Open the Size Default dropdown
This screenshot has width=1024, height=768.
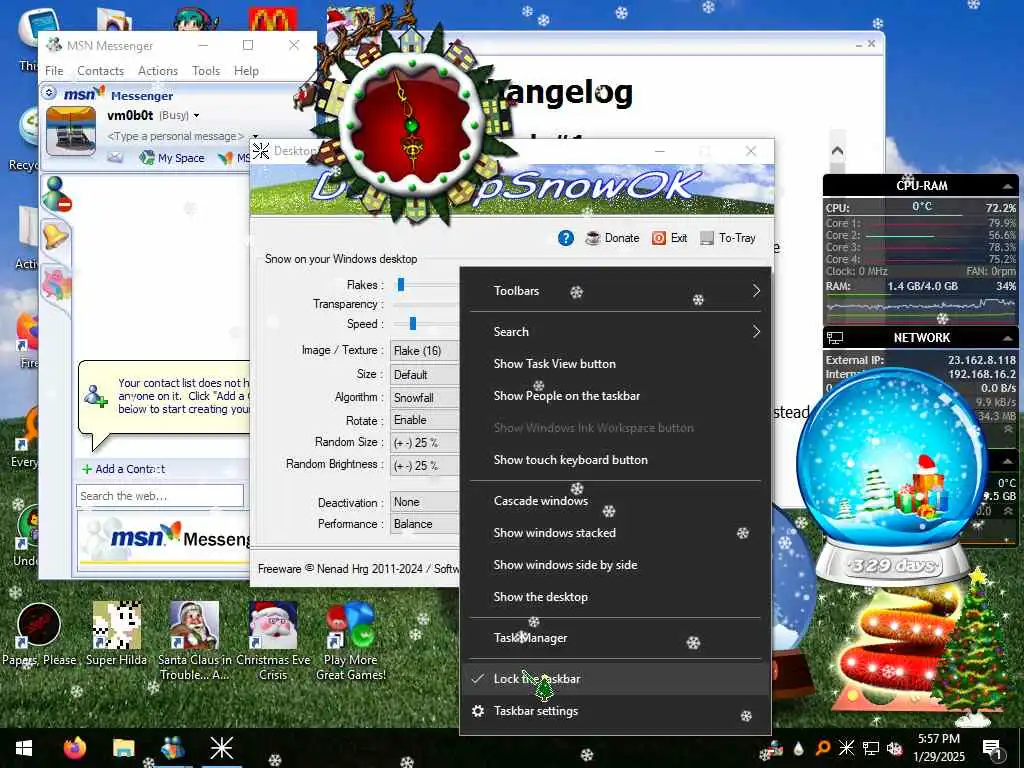(424, 375)
